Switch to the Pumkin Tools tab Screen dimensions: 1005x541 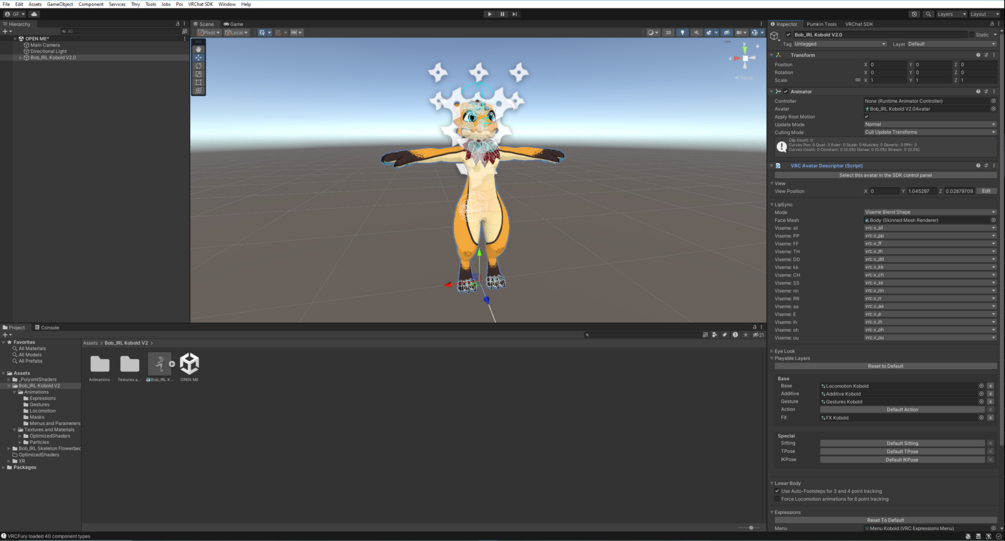[821, 24]
